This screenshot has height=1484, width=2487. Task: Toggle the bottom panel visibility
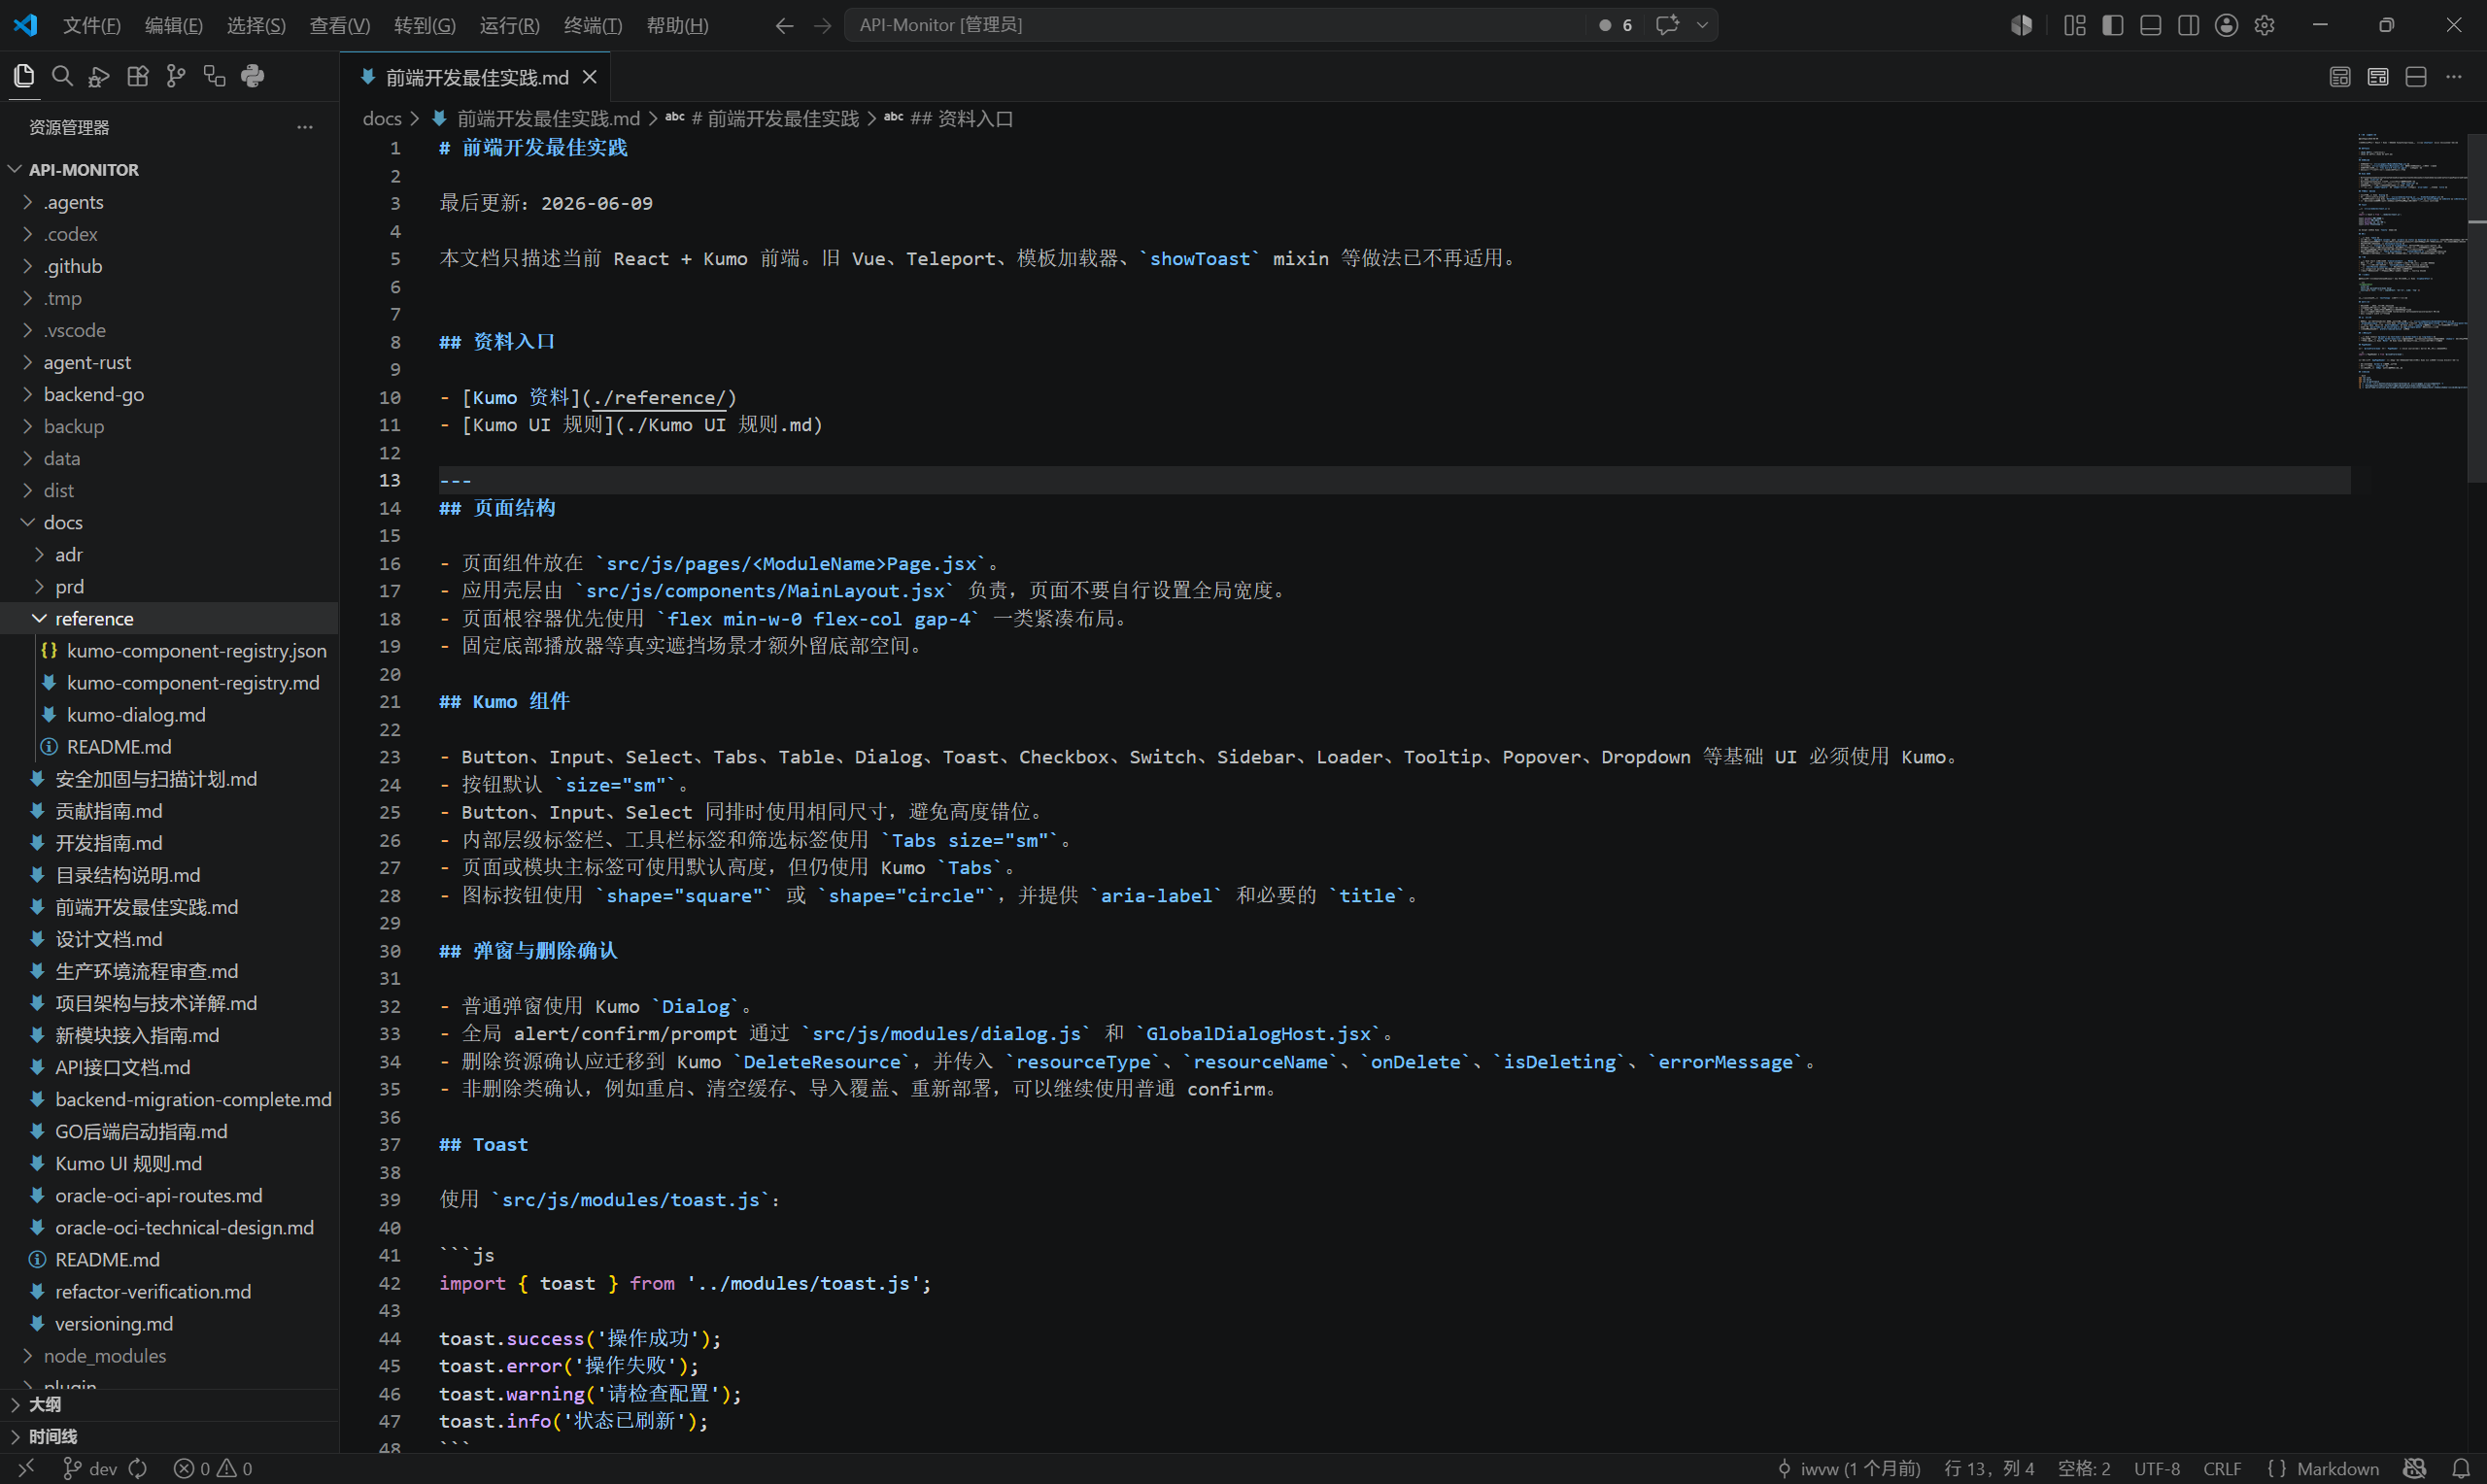(x=2151, y=25)
